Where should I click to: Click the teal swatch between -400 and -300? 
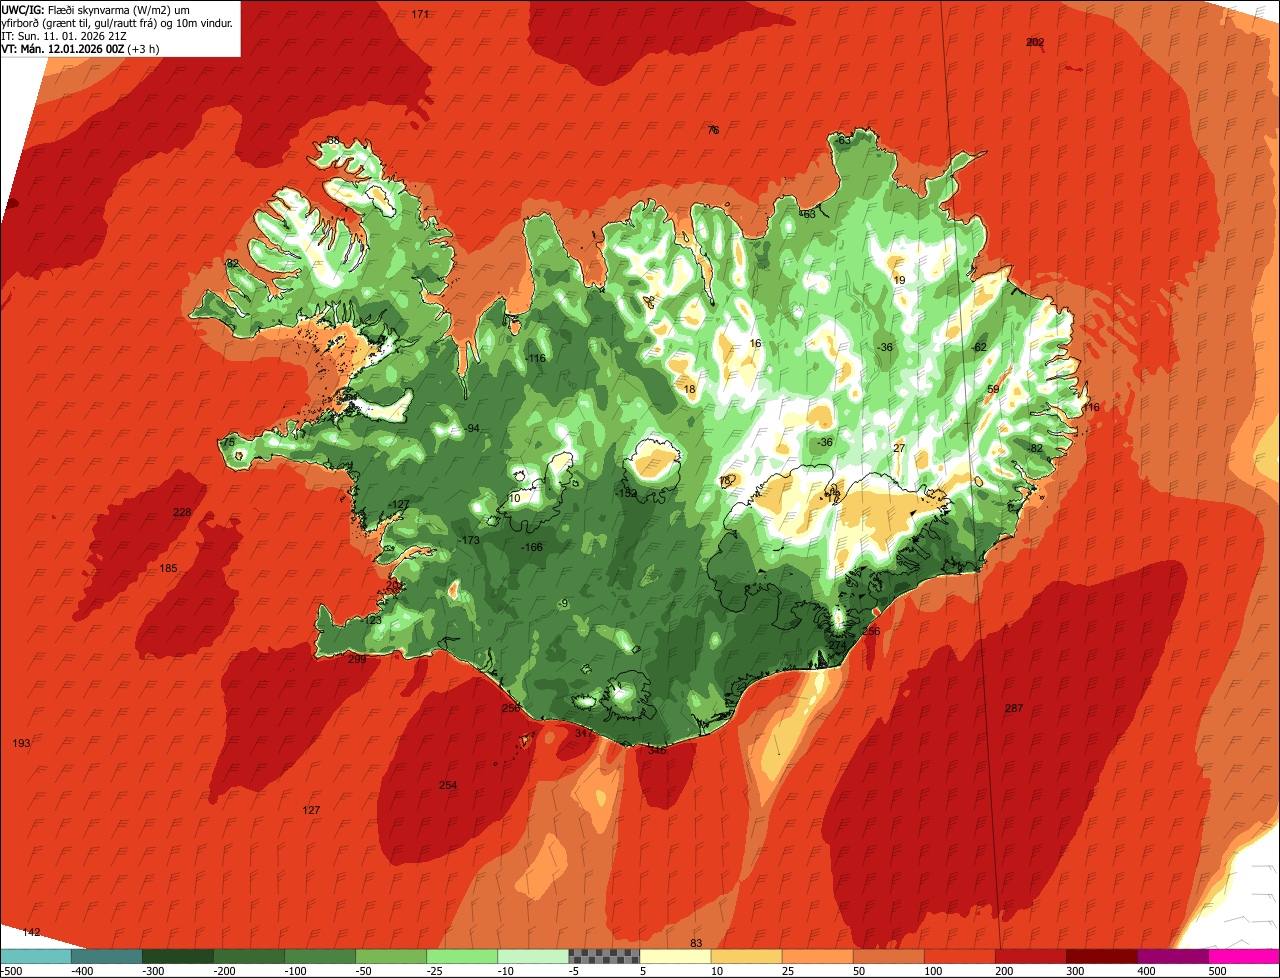click(x=106, y=956)
